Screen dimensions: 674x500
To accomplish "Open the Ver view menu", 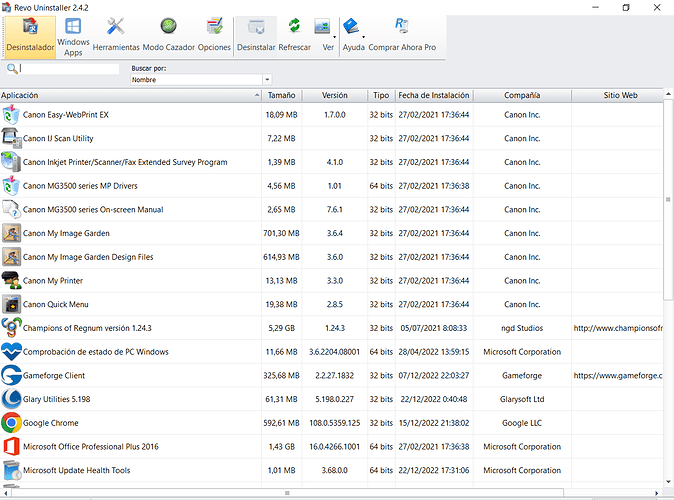I will pyautogui.click(x=328, y=37).
